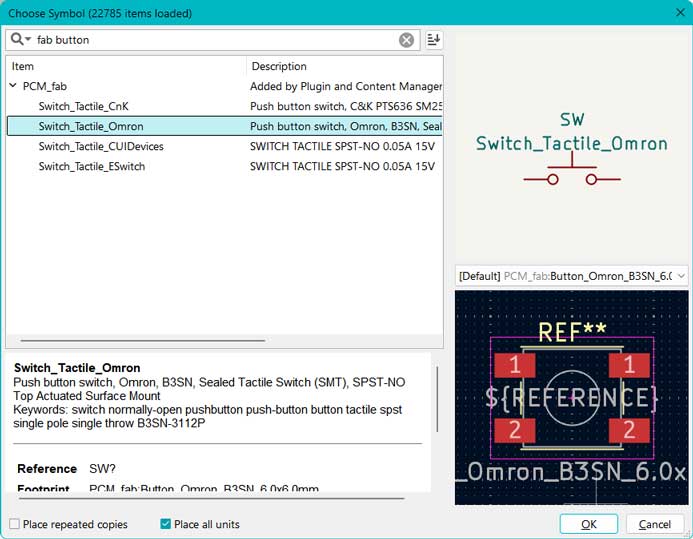
Task: Collapse the PCM_fab library
Action: pyautogui.click(x=13, y=86)
